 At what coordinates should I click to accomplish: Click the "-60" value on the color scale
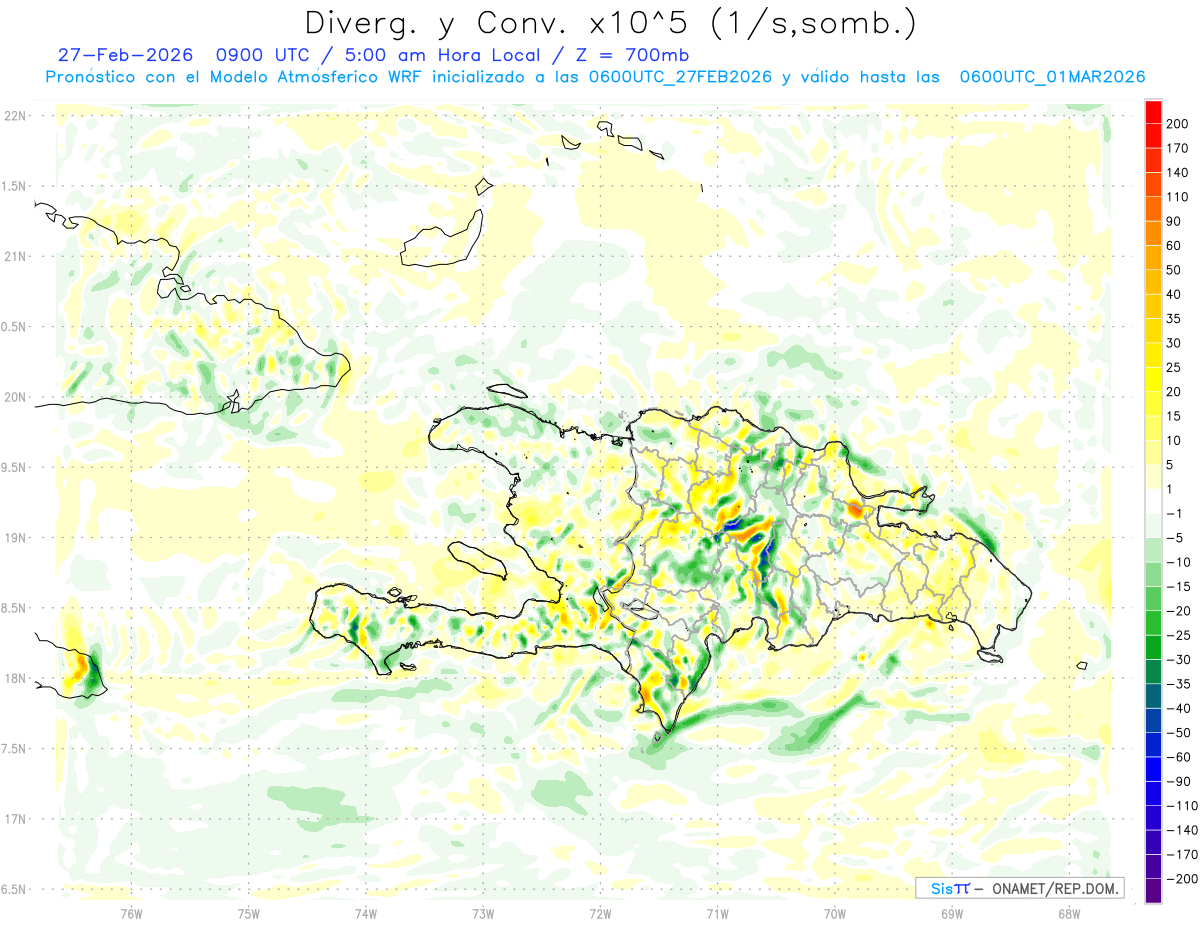click(1178, 757)
